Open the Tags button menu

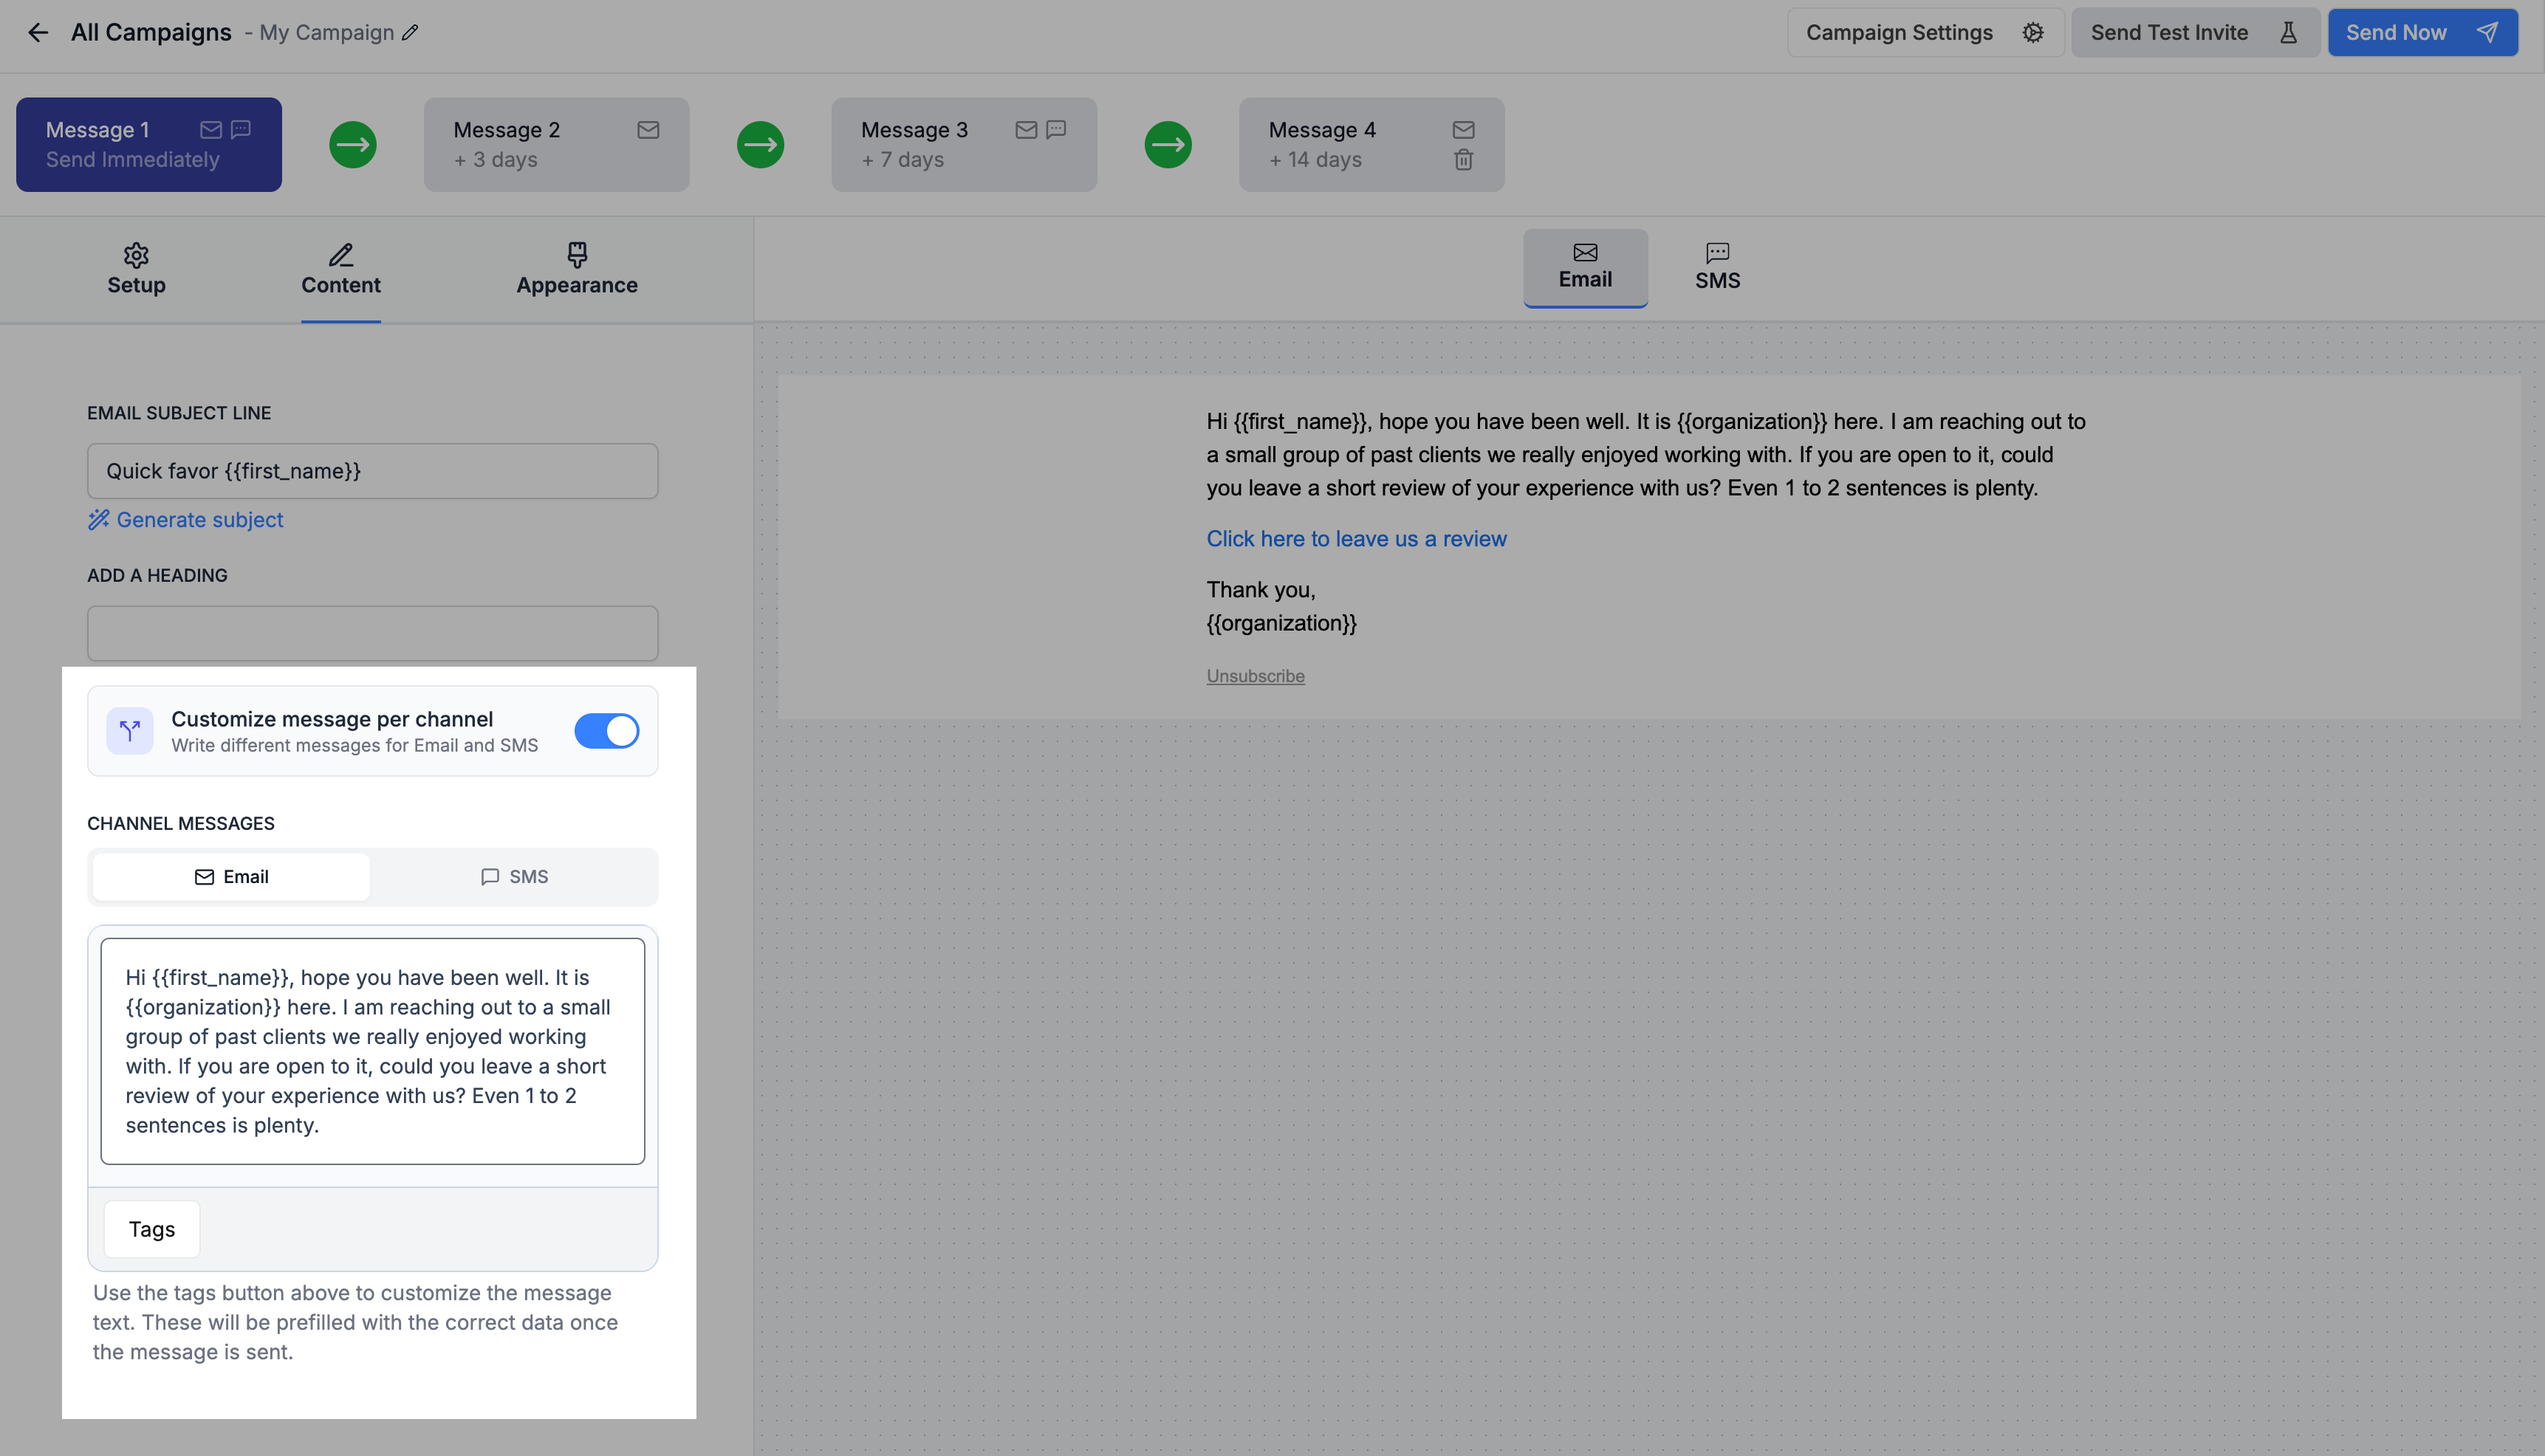pyautogui.click(x=152, y=1229)
